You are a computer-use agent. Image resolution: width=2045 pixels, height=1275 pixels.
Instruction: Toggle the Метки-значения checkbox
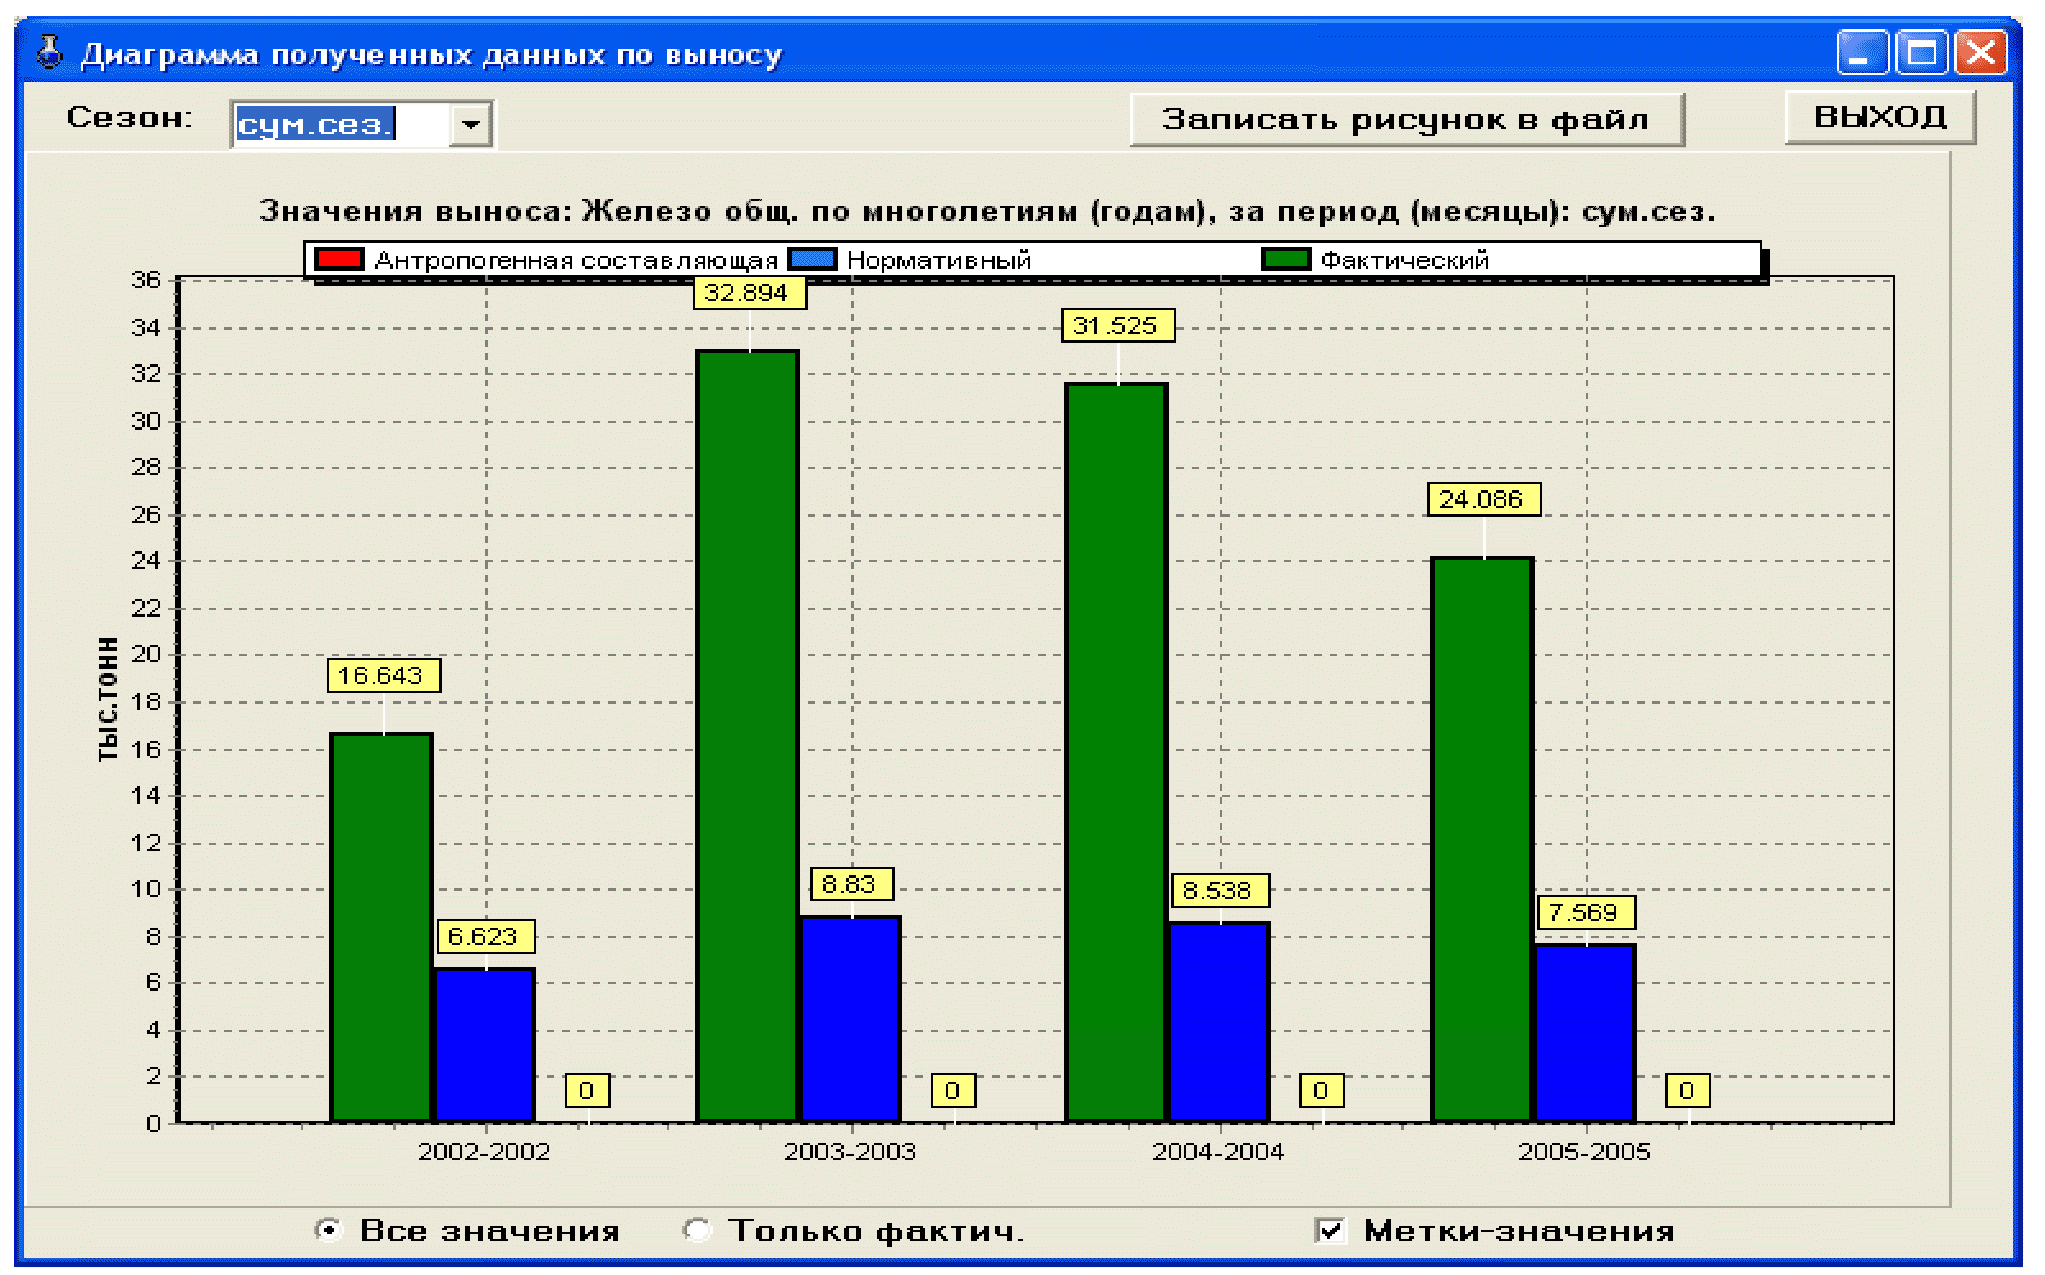click(x=1330, y=1230)
